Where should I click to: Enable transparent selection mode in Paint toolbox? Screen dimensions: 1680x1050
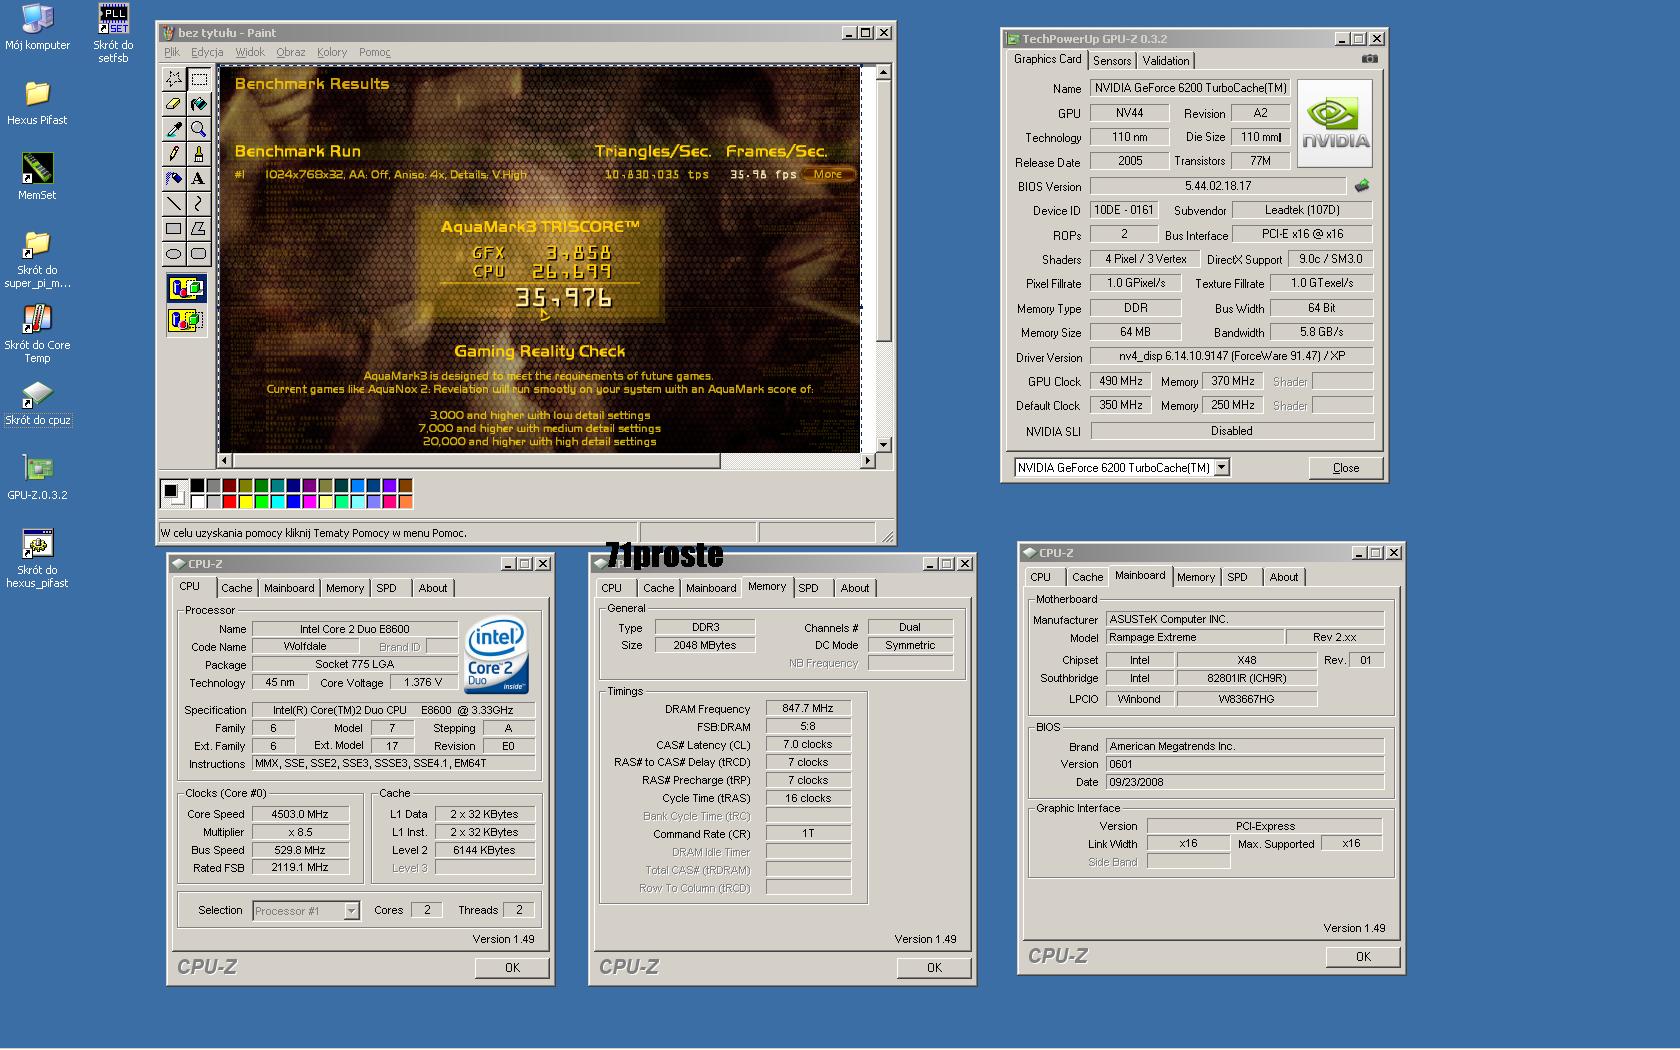pyautogui.click(x=186, y=320)
